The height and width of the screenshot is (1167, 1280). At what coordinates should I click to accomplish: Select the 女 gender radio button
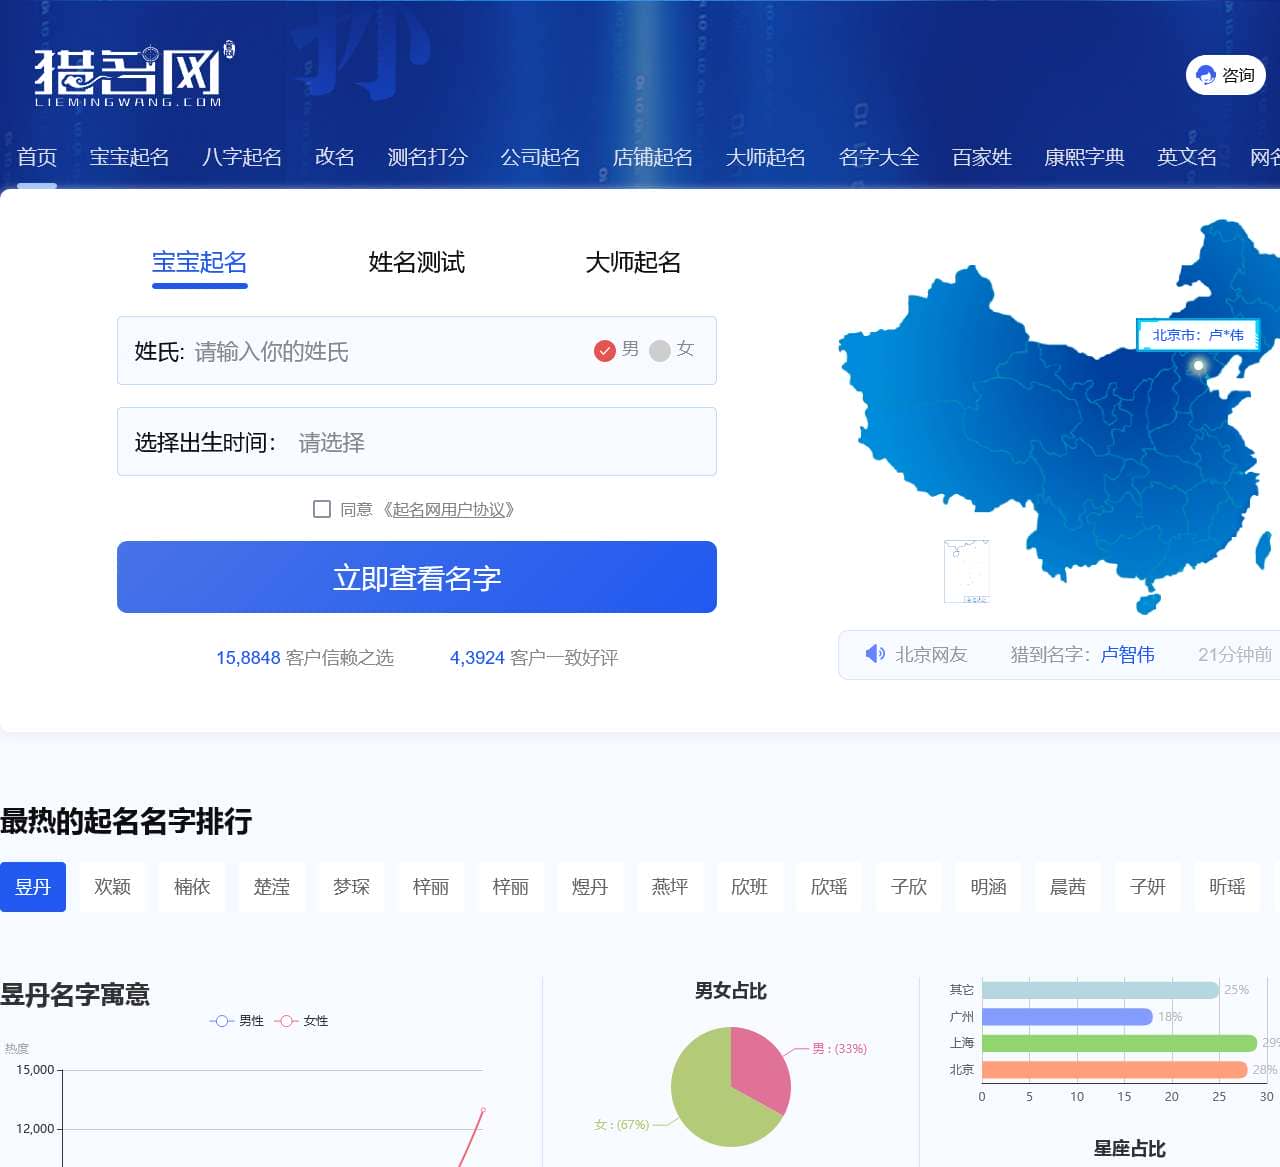tap(660, 351)
